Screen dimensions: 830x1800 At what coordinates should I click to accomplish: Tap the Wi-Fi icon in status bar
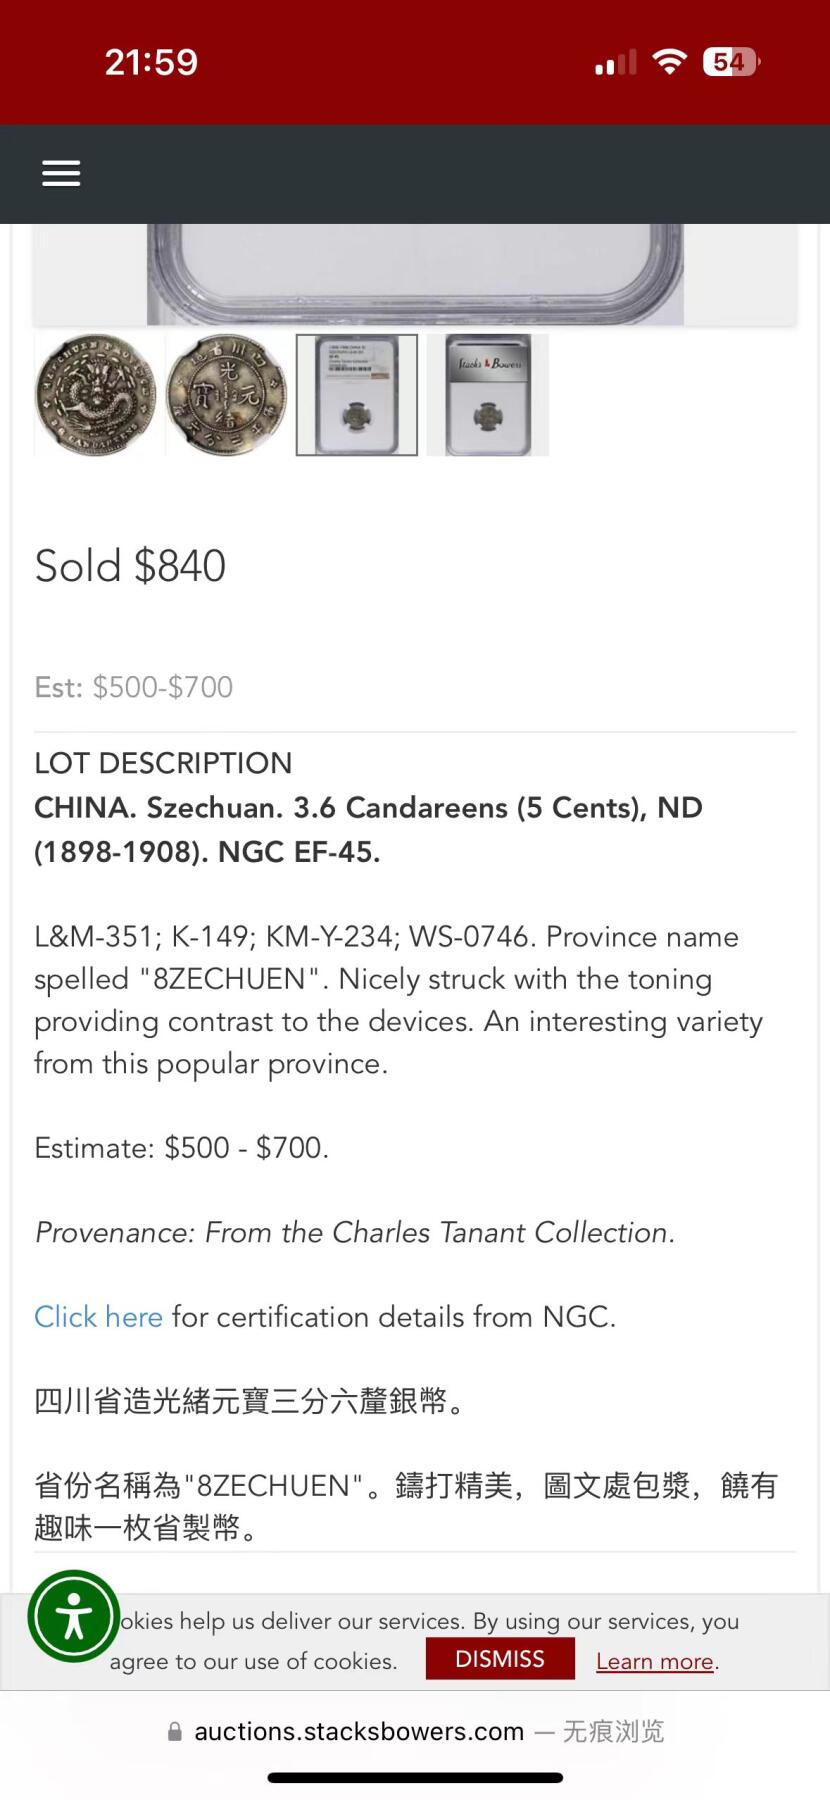click(669, 62)
